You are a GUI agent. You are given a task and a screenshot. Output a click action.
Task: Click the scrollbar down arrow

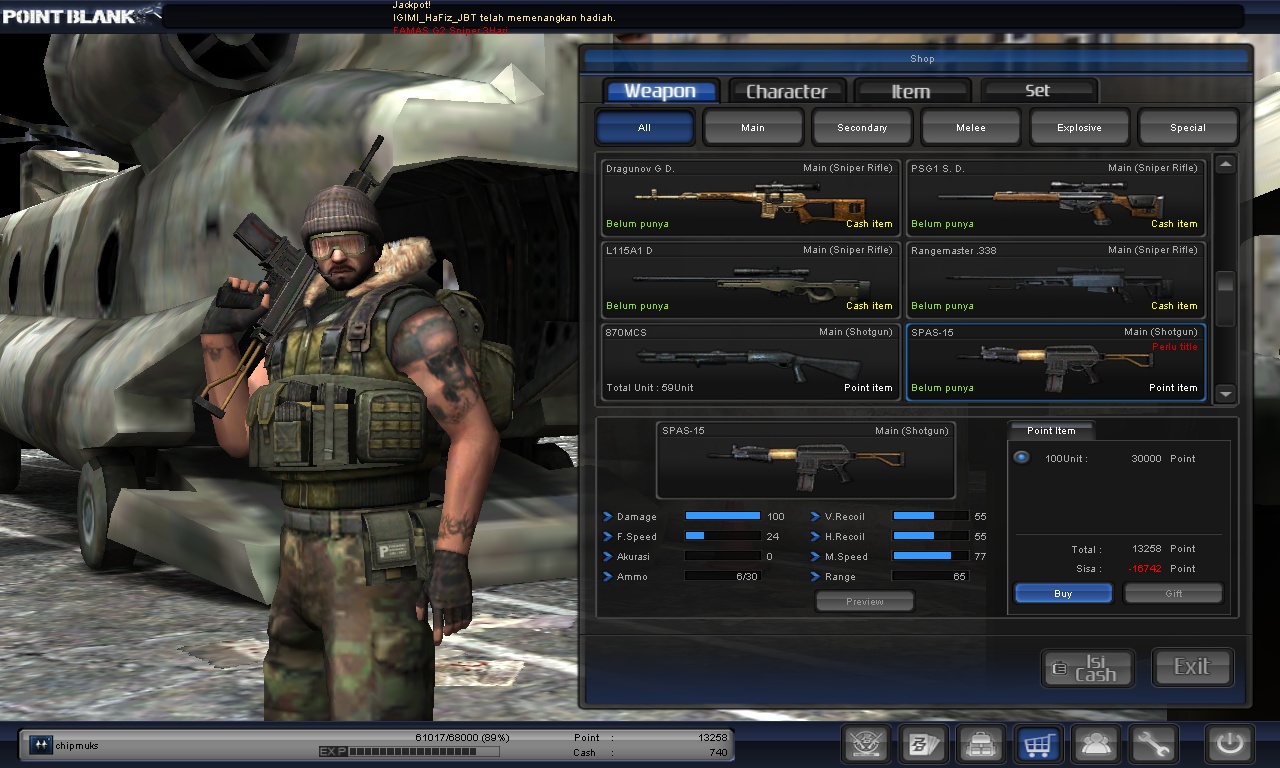[x=1225, y=395]
